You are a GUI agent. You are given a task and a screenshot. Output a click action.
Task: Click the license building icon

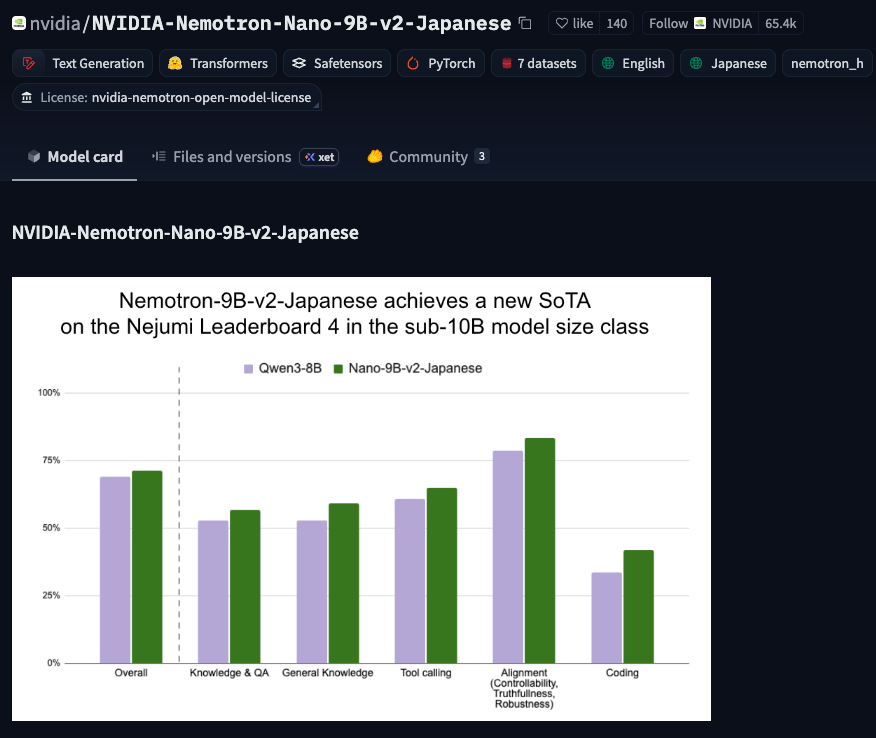tap(26, 98)
